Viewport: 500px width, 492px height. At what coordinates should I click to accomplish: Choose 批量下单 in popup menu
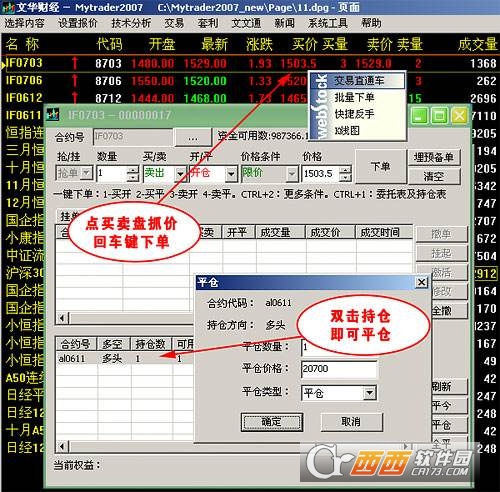click(354, 97)
